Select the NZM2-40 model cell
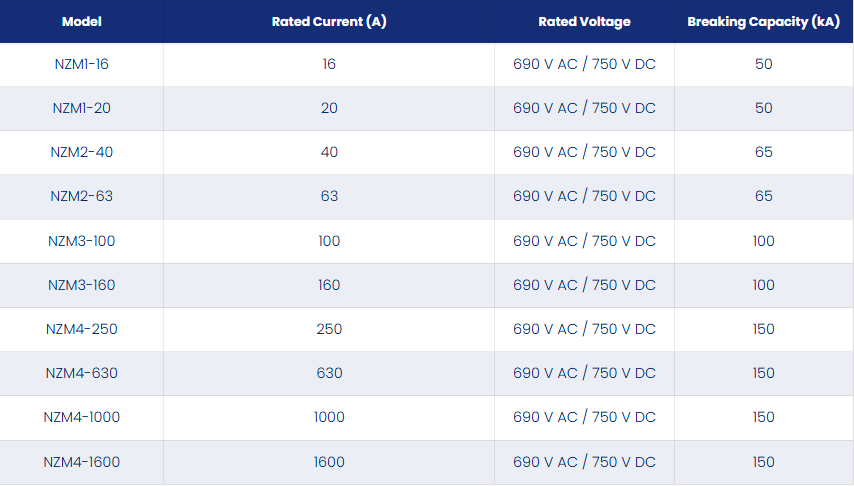The image size is (854, 486). click(82, 152)
